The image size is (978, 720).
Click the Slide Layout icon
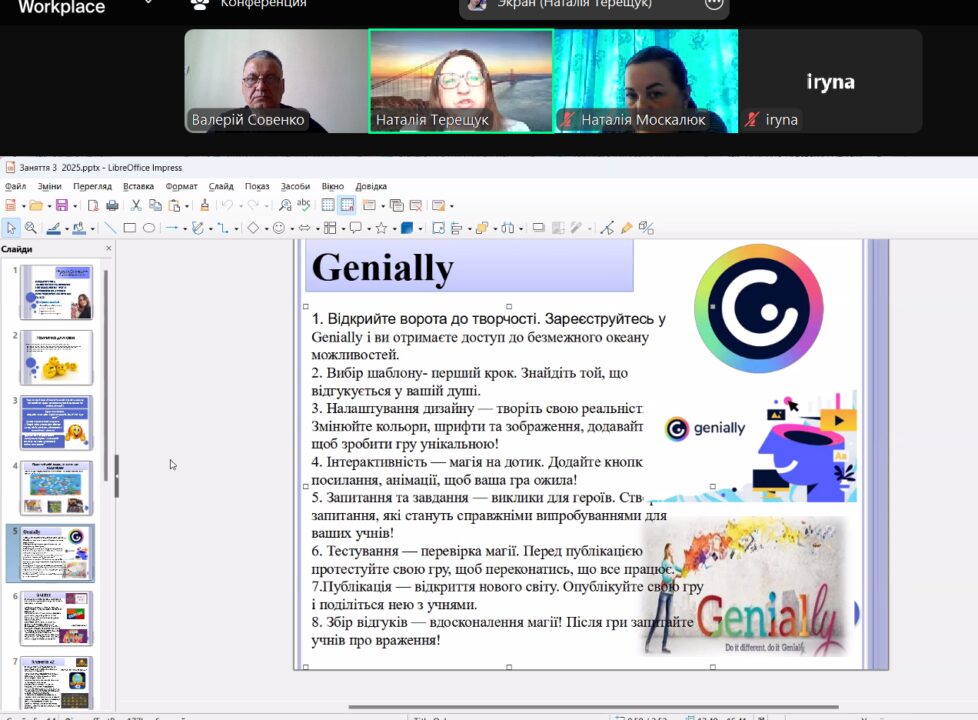(438, 205)
